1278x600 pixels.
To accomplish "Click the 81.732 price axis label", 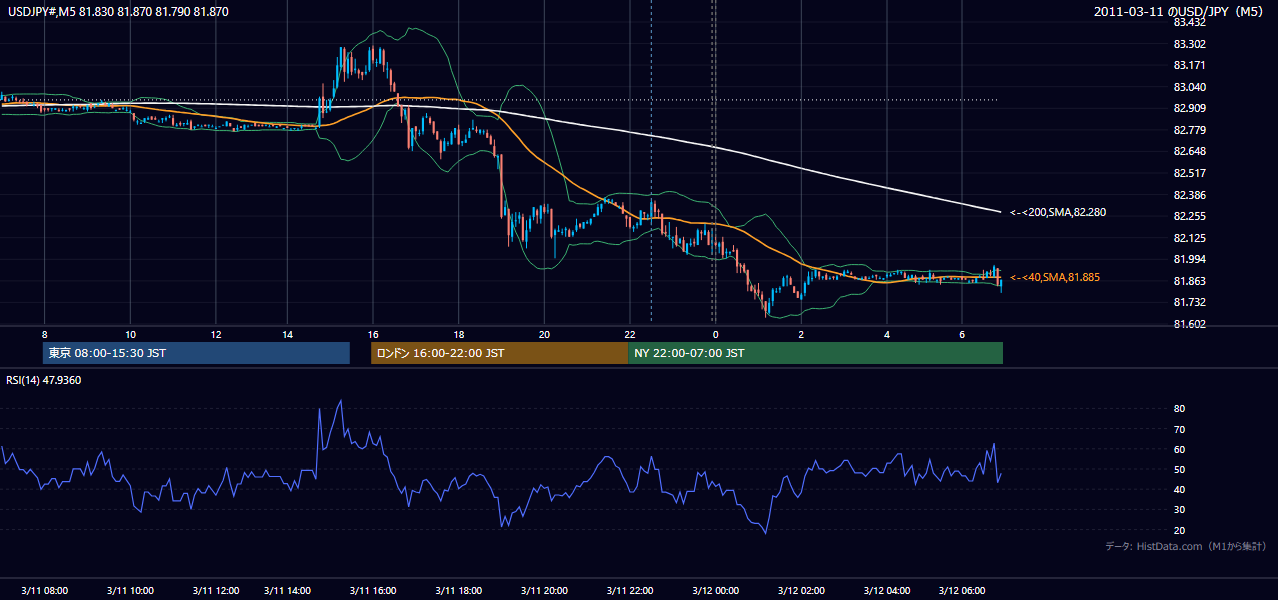I will point(1190,302).
